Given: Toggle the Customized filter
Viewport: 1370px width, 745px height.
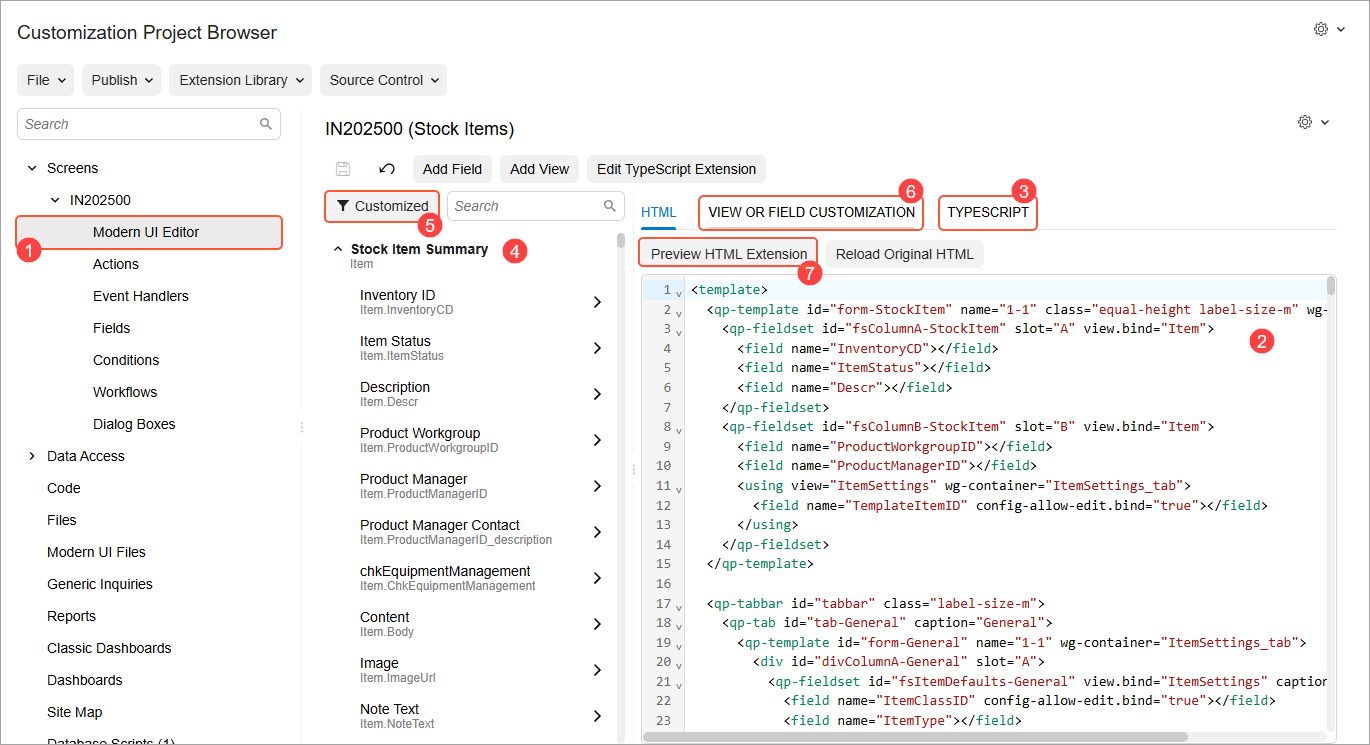Looking at the screenshot, I should tap(382, 206).
